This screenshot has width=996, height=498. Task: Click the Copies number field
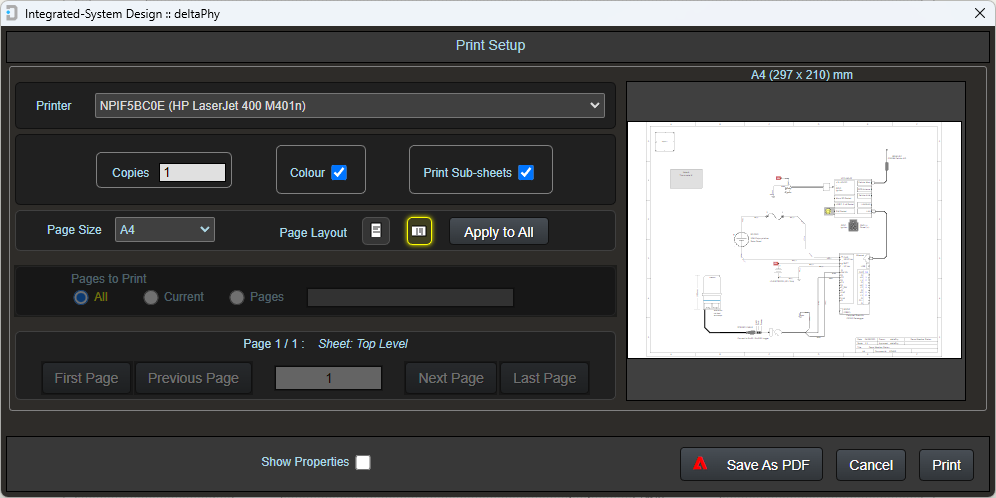click(193, 172)
